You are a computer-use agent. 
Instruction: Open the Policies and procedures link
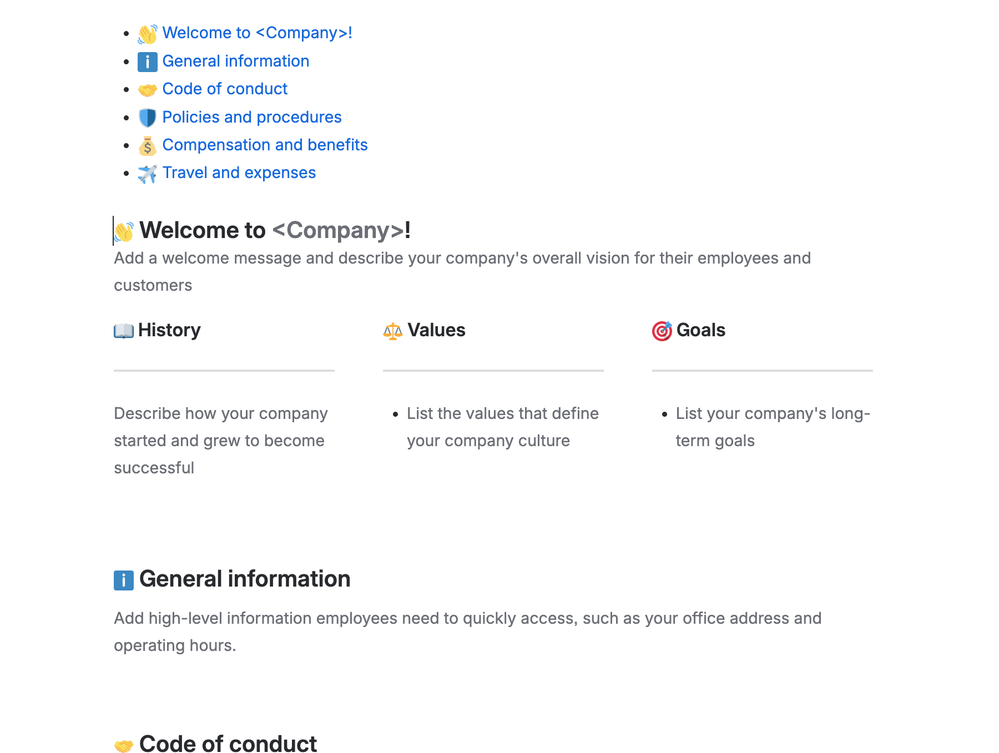(x=252, y=117)
